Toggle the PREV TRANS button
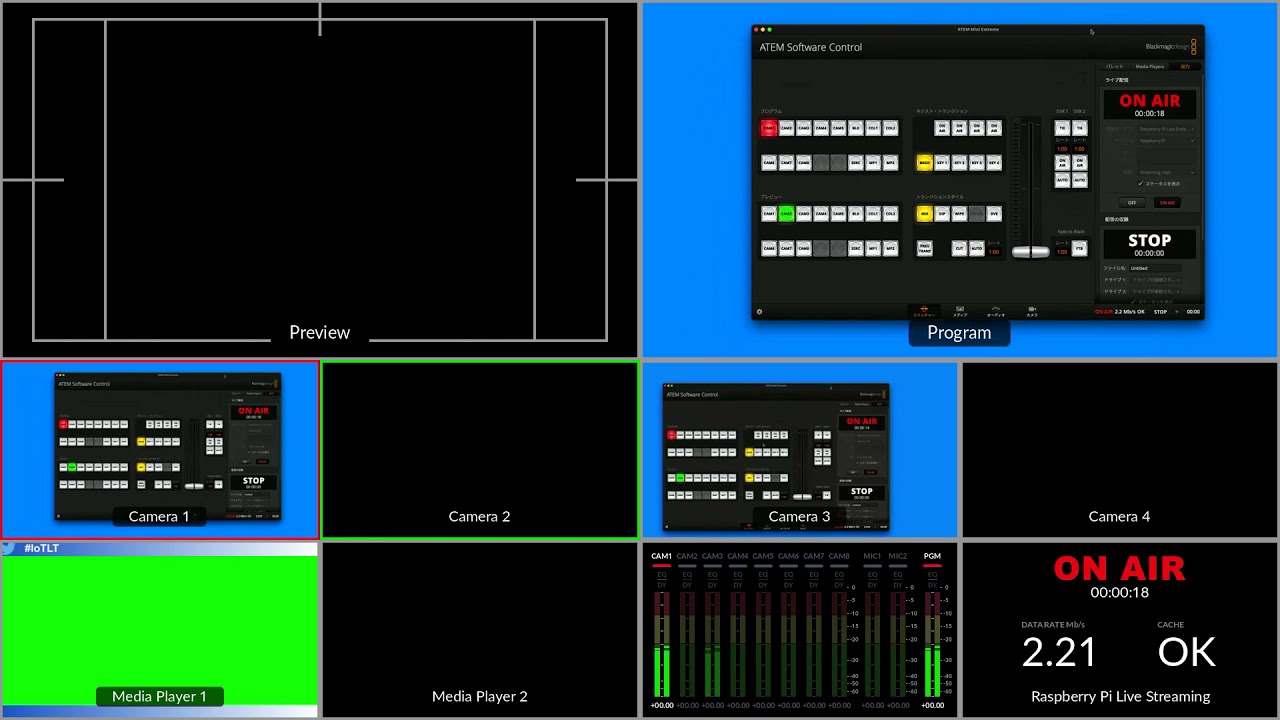This screenshot has height=720, width=1280. click(925, 248)
